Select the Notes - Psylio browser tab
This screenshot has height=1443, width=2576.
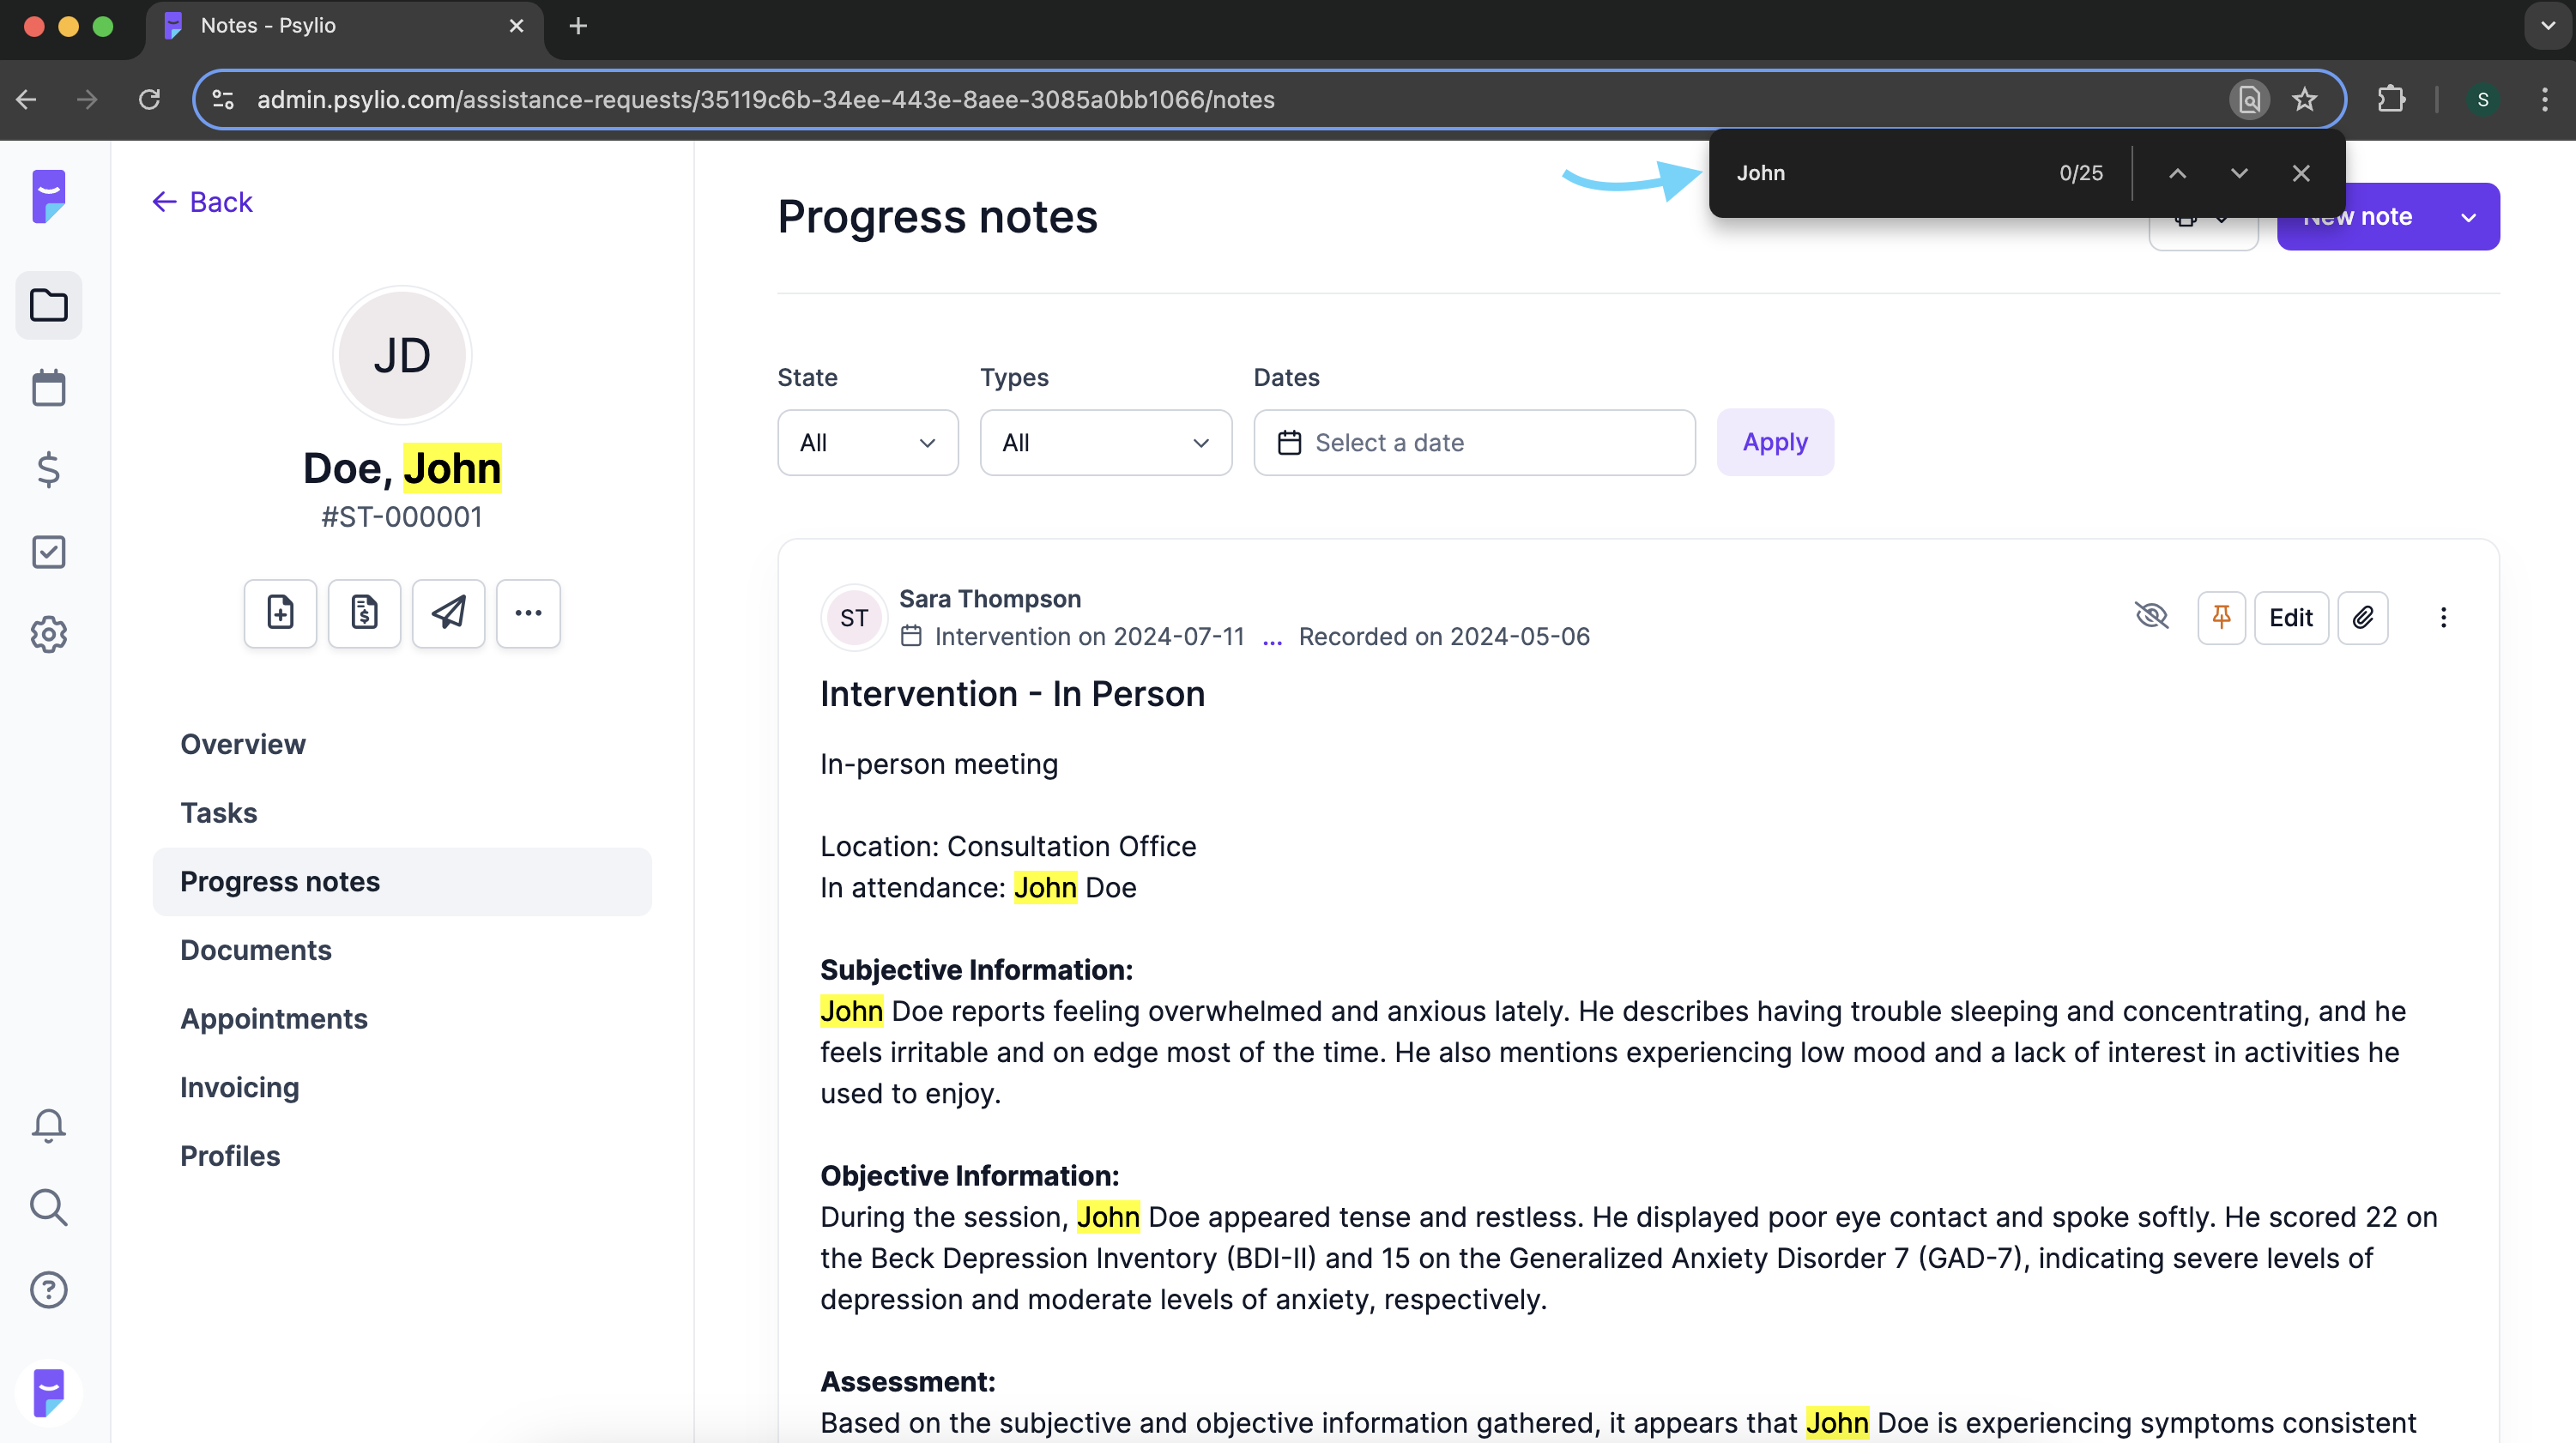(x=345, y=26)
